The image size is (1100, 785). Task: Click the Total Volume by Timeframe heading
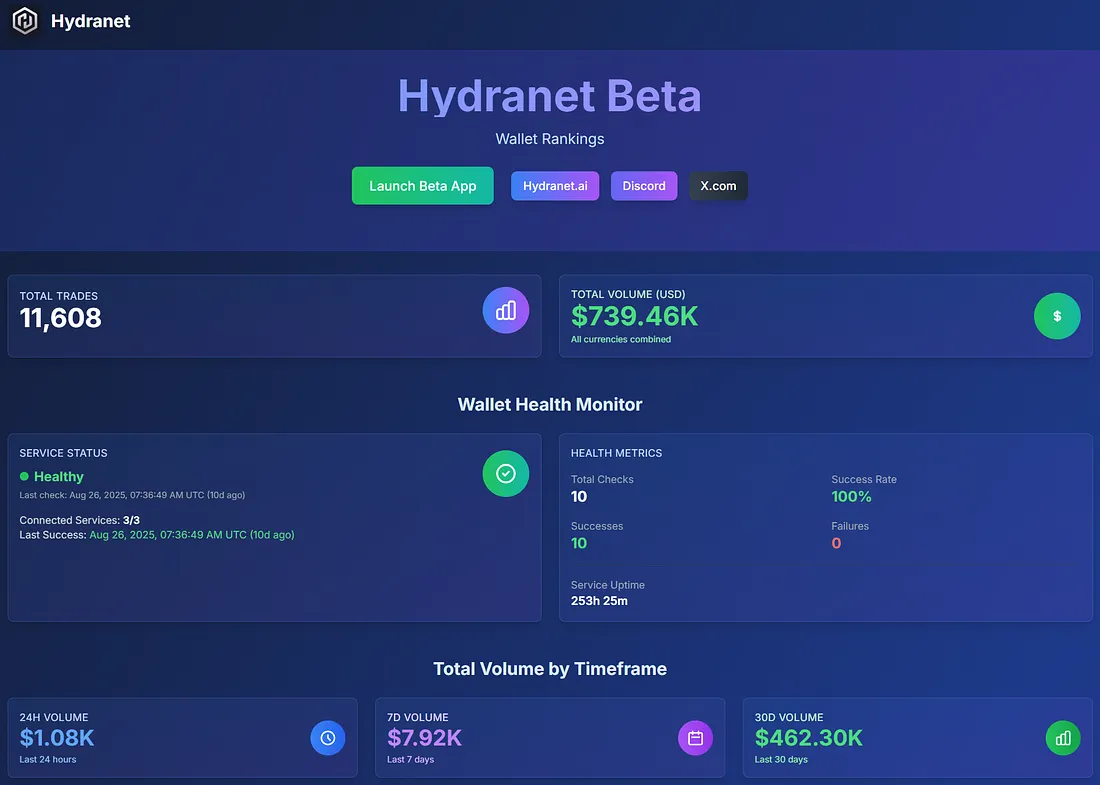tap(550, 669)
